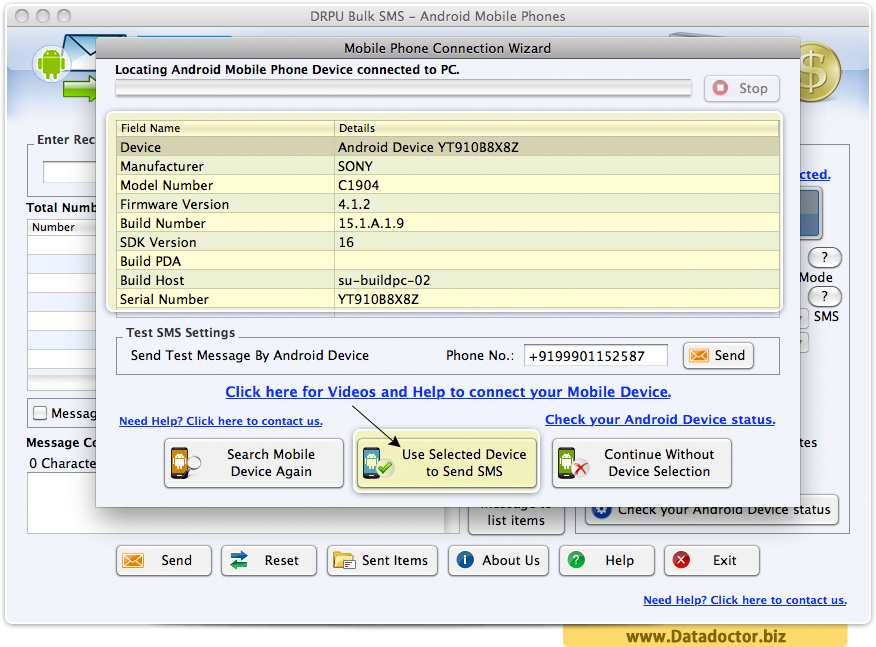Click the locating device progress bar
The height and width of the screenshot is (647, 876).
(x=403, y=88)
